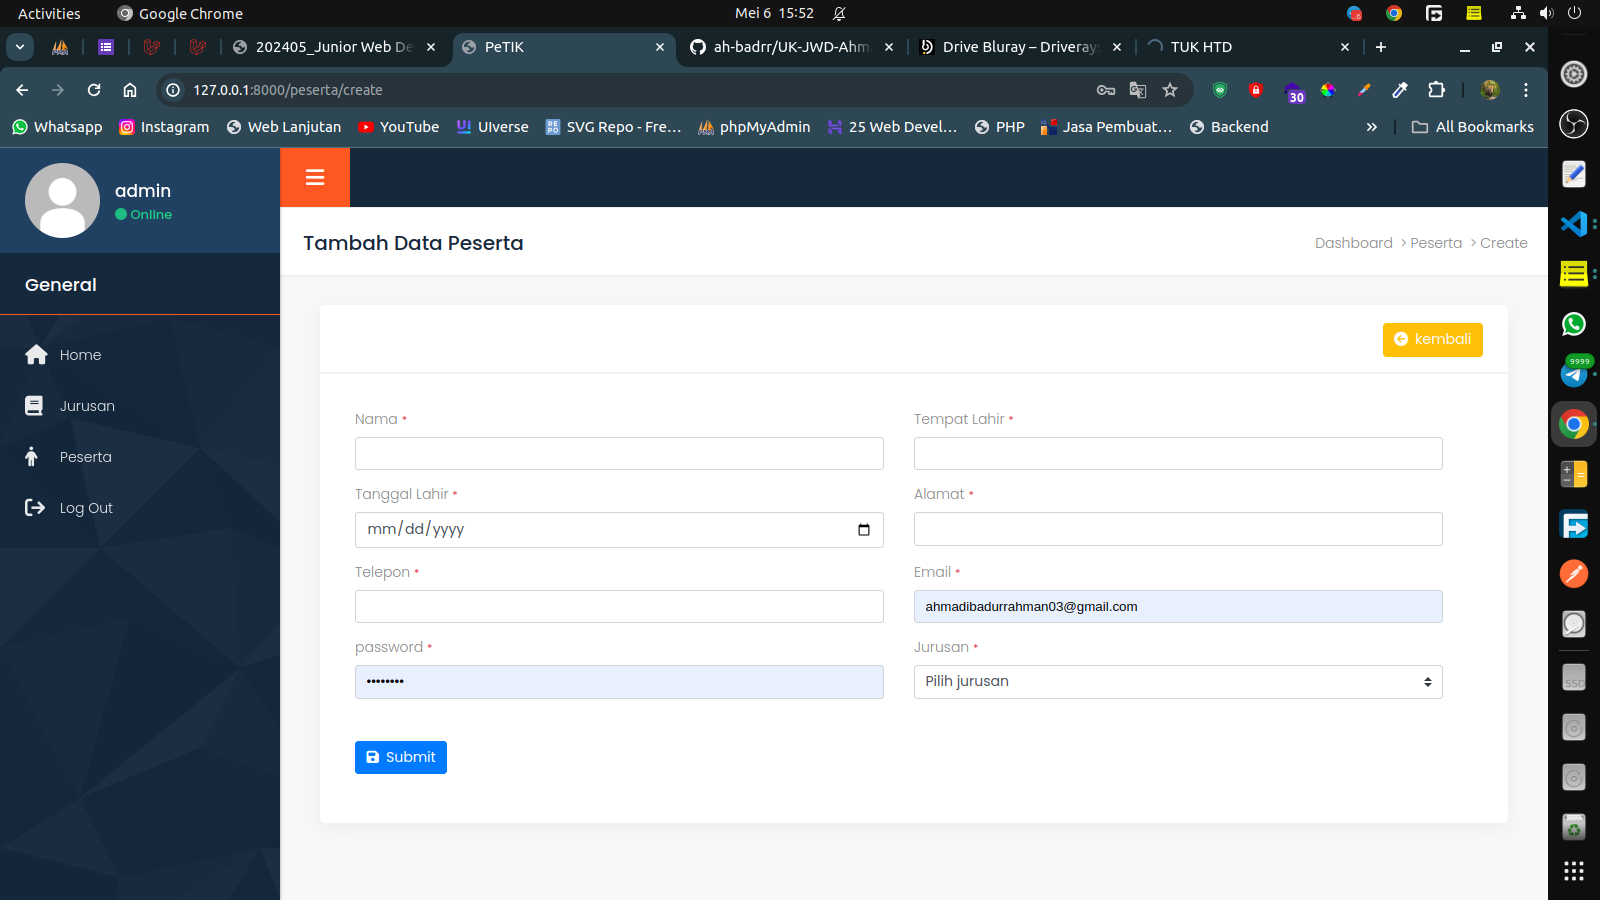This screenshot has width=1600, height=900.
Task: Open the YouTube bookmark
Action: click(x=398, y=127)
